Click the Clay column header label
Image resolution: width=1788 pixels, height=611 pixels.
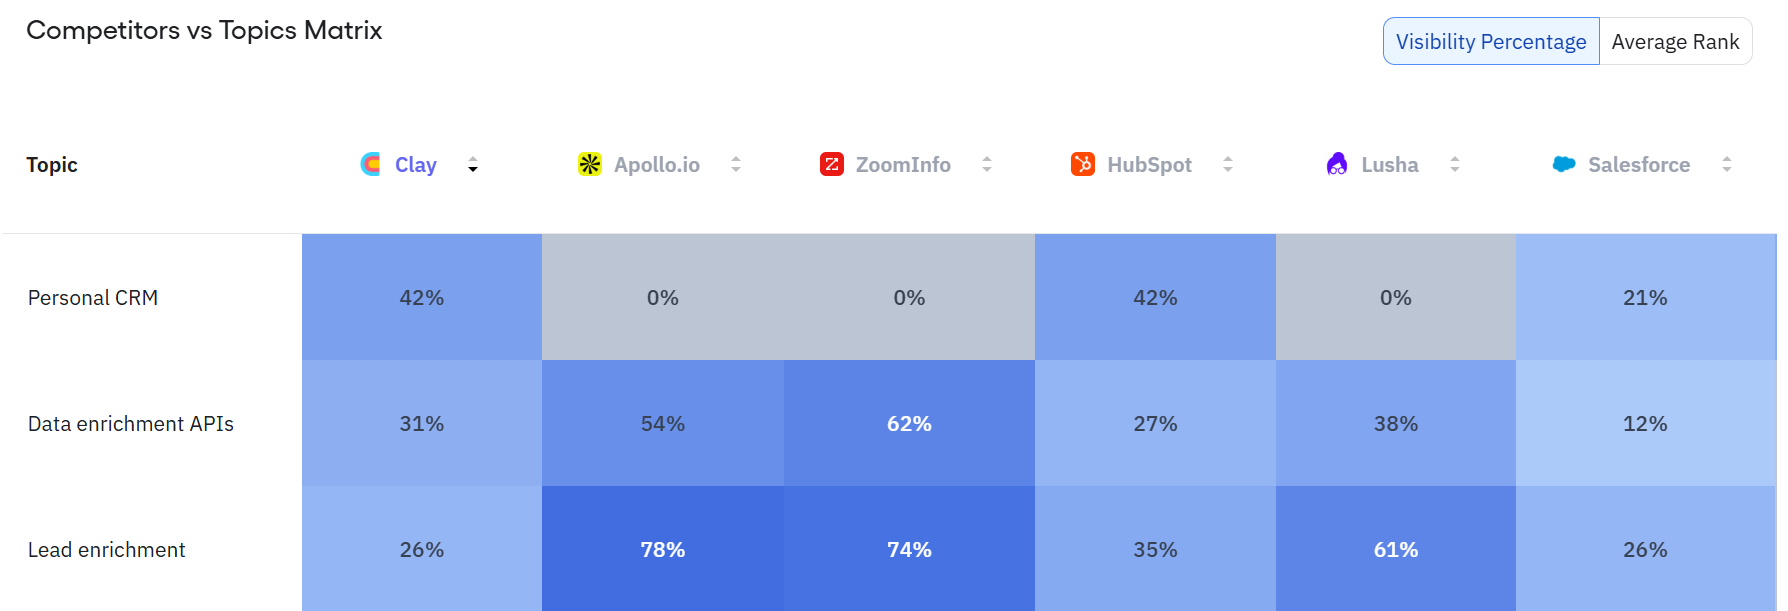pyautogui.click(x=416, y=165)
